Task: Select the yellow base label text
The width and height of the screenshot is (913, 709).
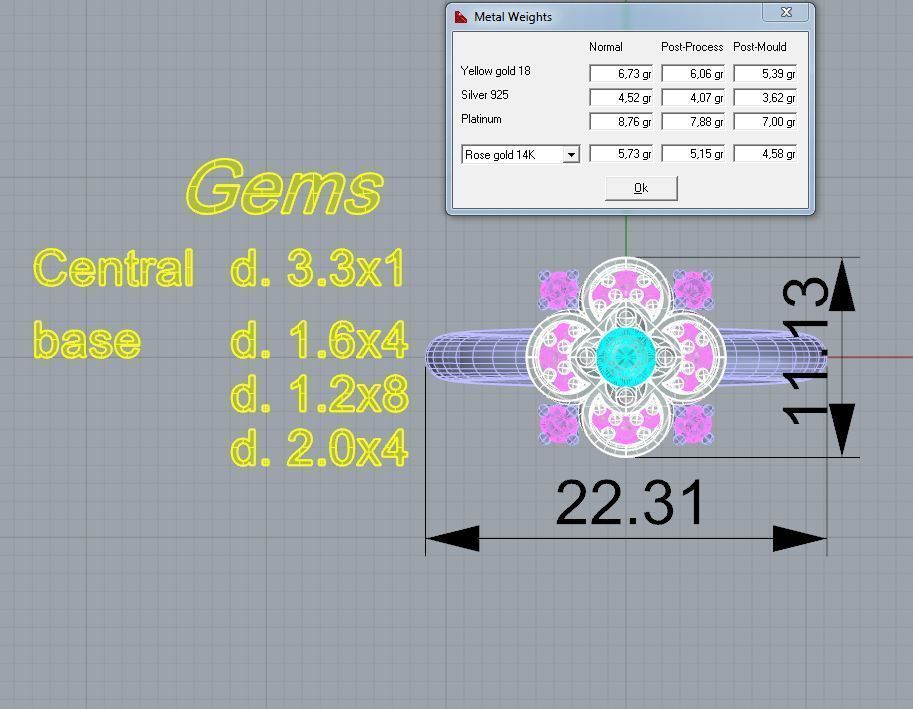Action: tap(87, 340)
